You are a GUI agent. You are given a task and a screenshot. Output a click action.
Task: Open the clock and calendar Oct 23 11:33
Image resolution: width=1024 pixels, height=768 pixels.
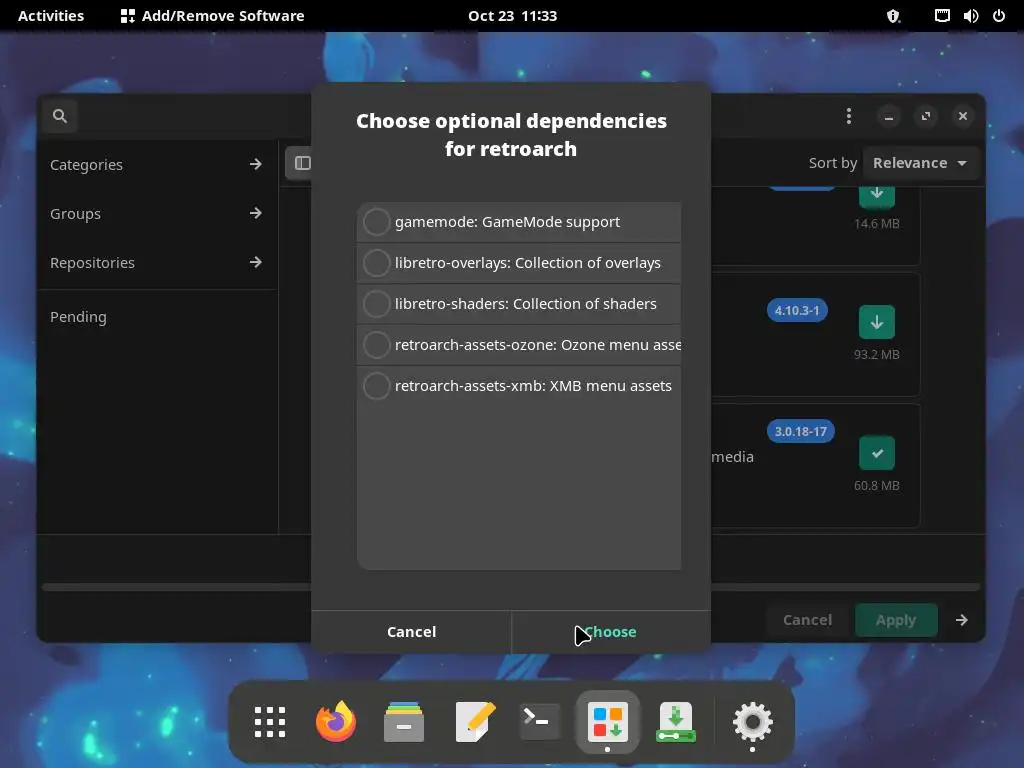513,16
